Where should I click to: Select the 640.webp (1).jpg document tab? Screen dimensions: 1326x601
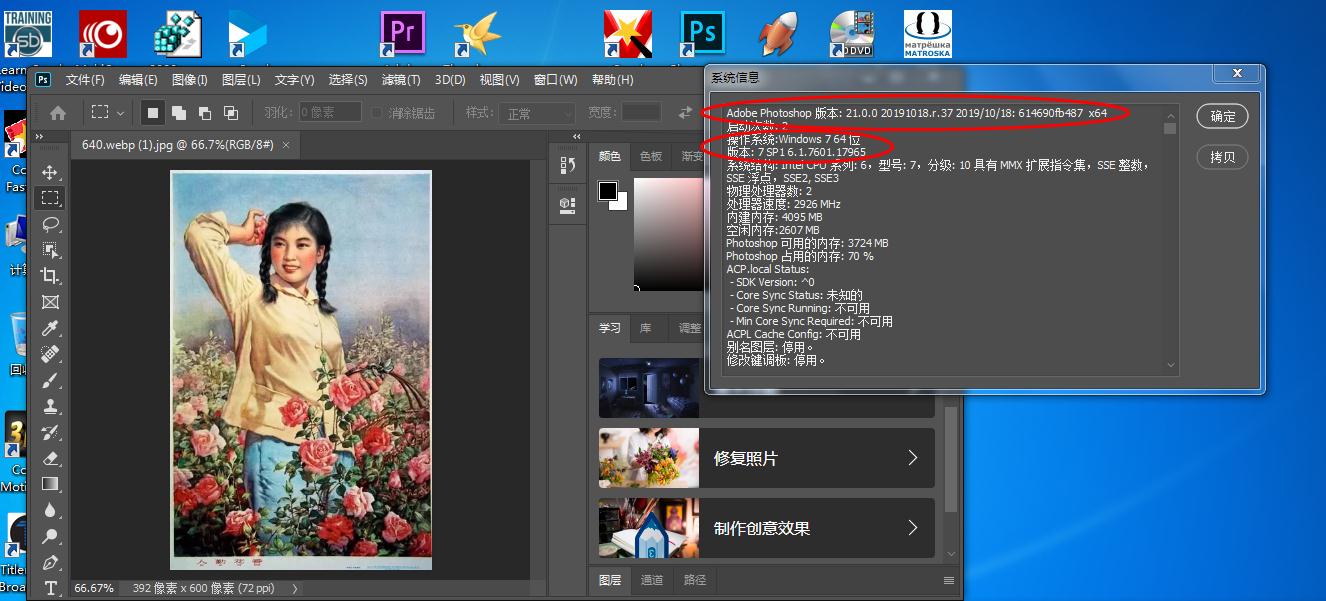click(x=178, y=145)
